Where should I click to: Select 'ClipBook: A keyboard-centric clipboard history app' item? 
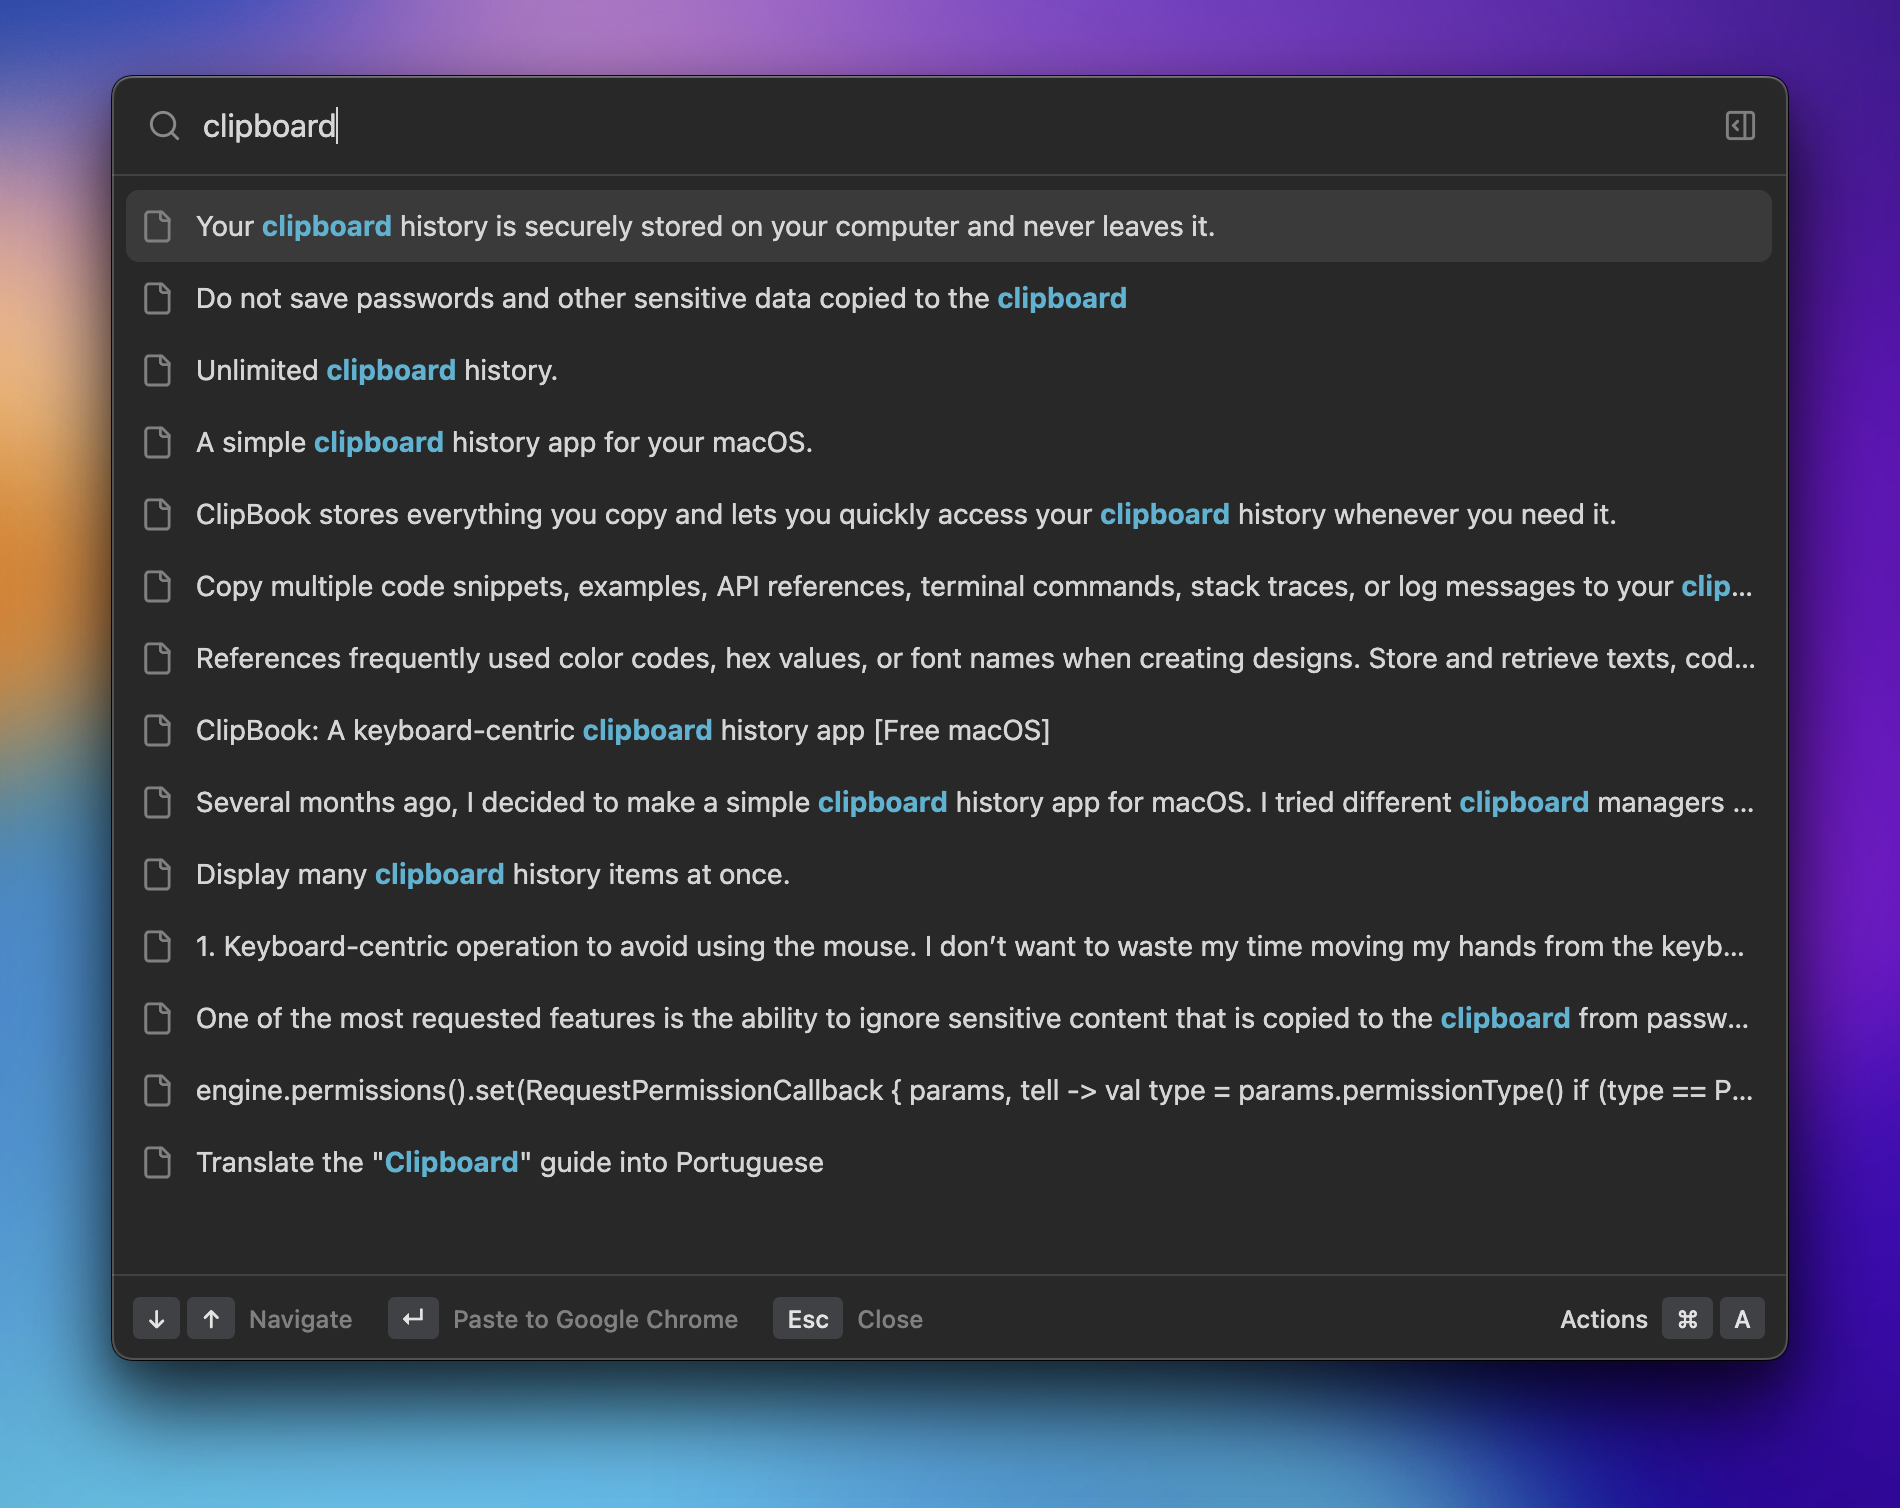tap(949, 730)
